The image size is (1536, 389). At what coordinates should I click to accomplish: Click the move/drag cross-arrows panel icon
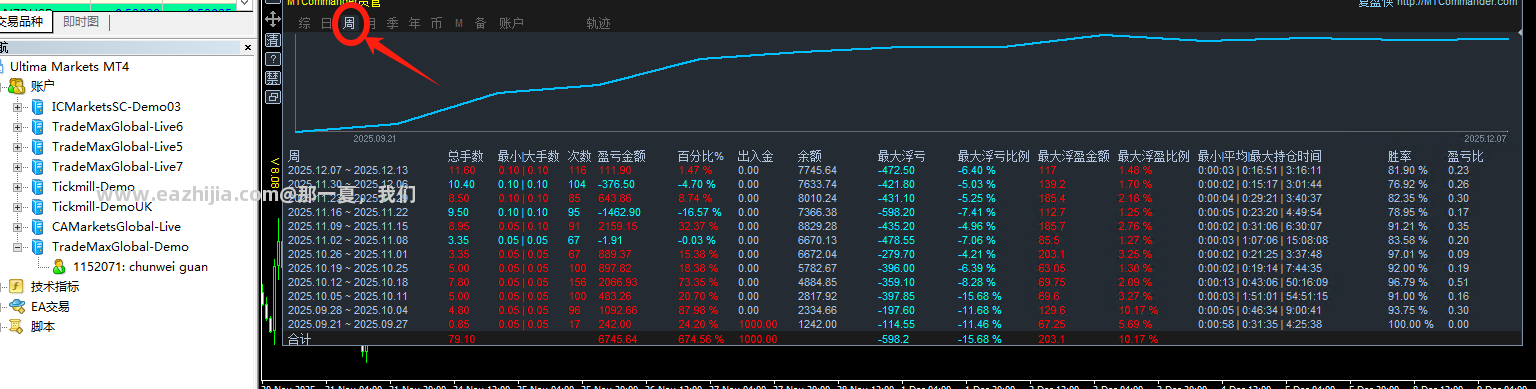click(273, 20)
